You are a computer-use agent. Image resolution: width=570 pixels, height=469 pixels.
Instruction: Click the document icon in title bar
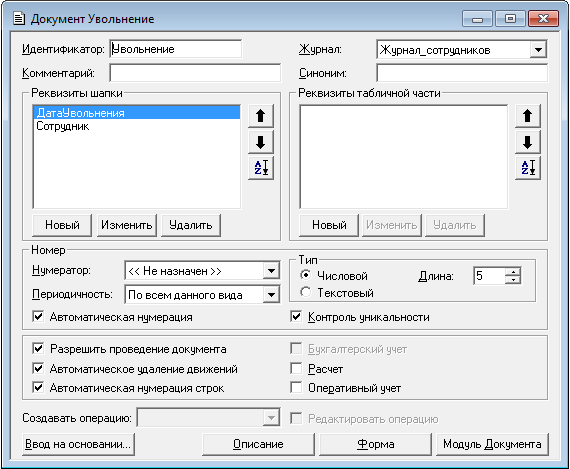pos(19,19)
